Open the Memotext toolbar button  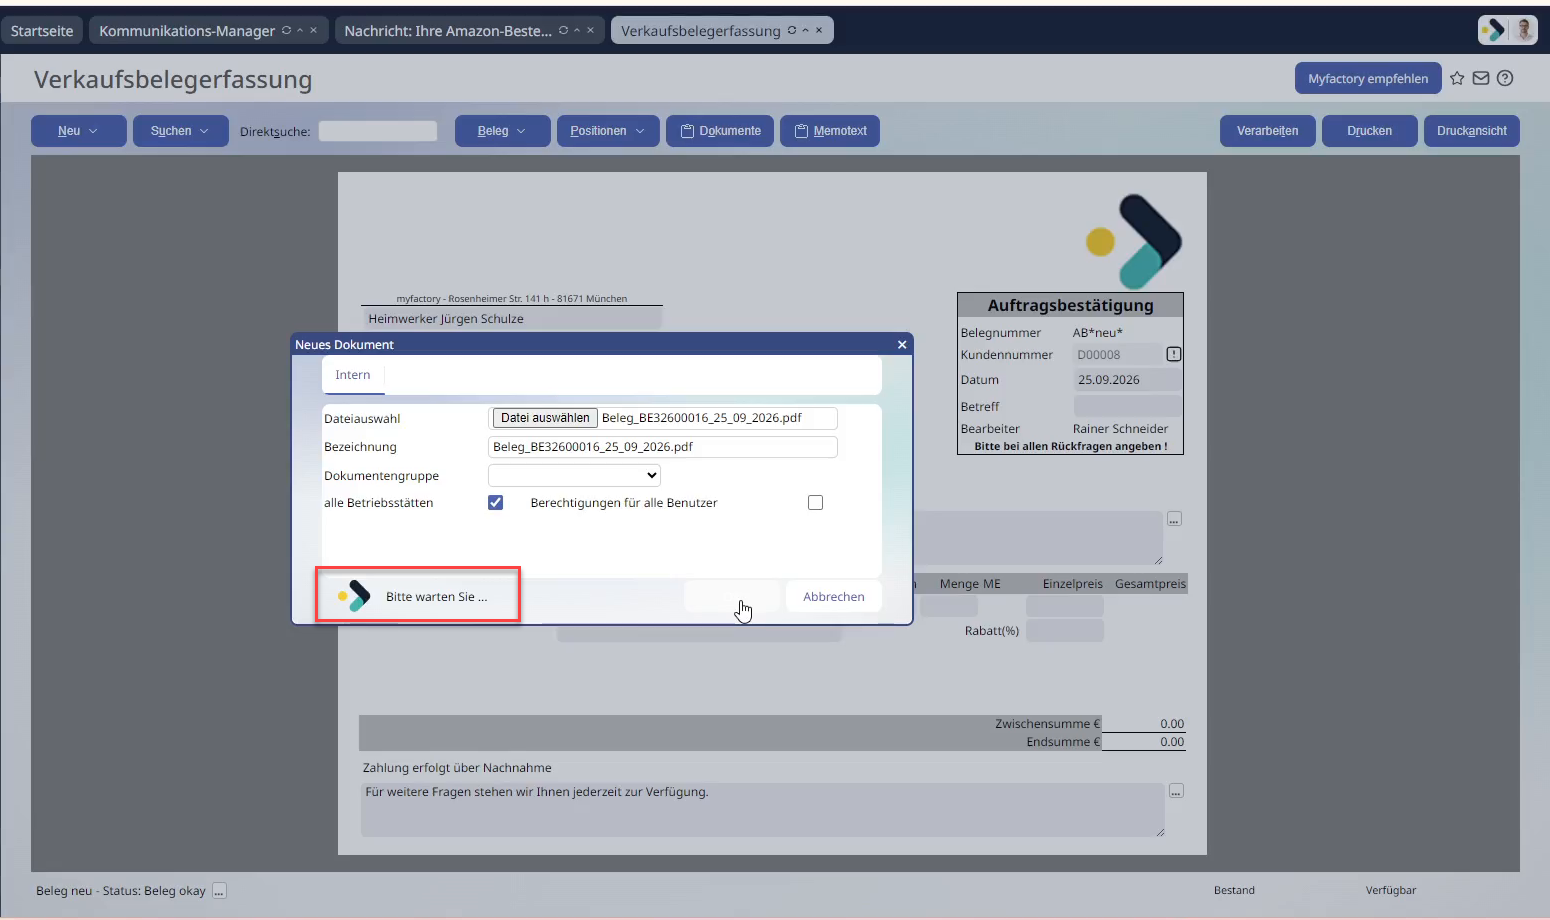pyautogui.click(x=830, y=131)
